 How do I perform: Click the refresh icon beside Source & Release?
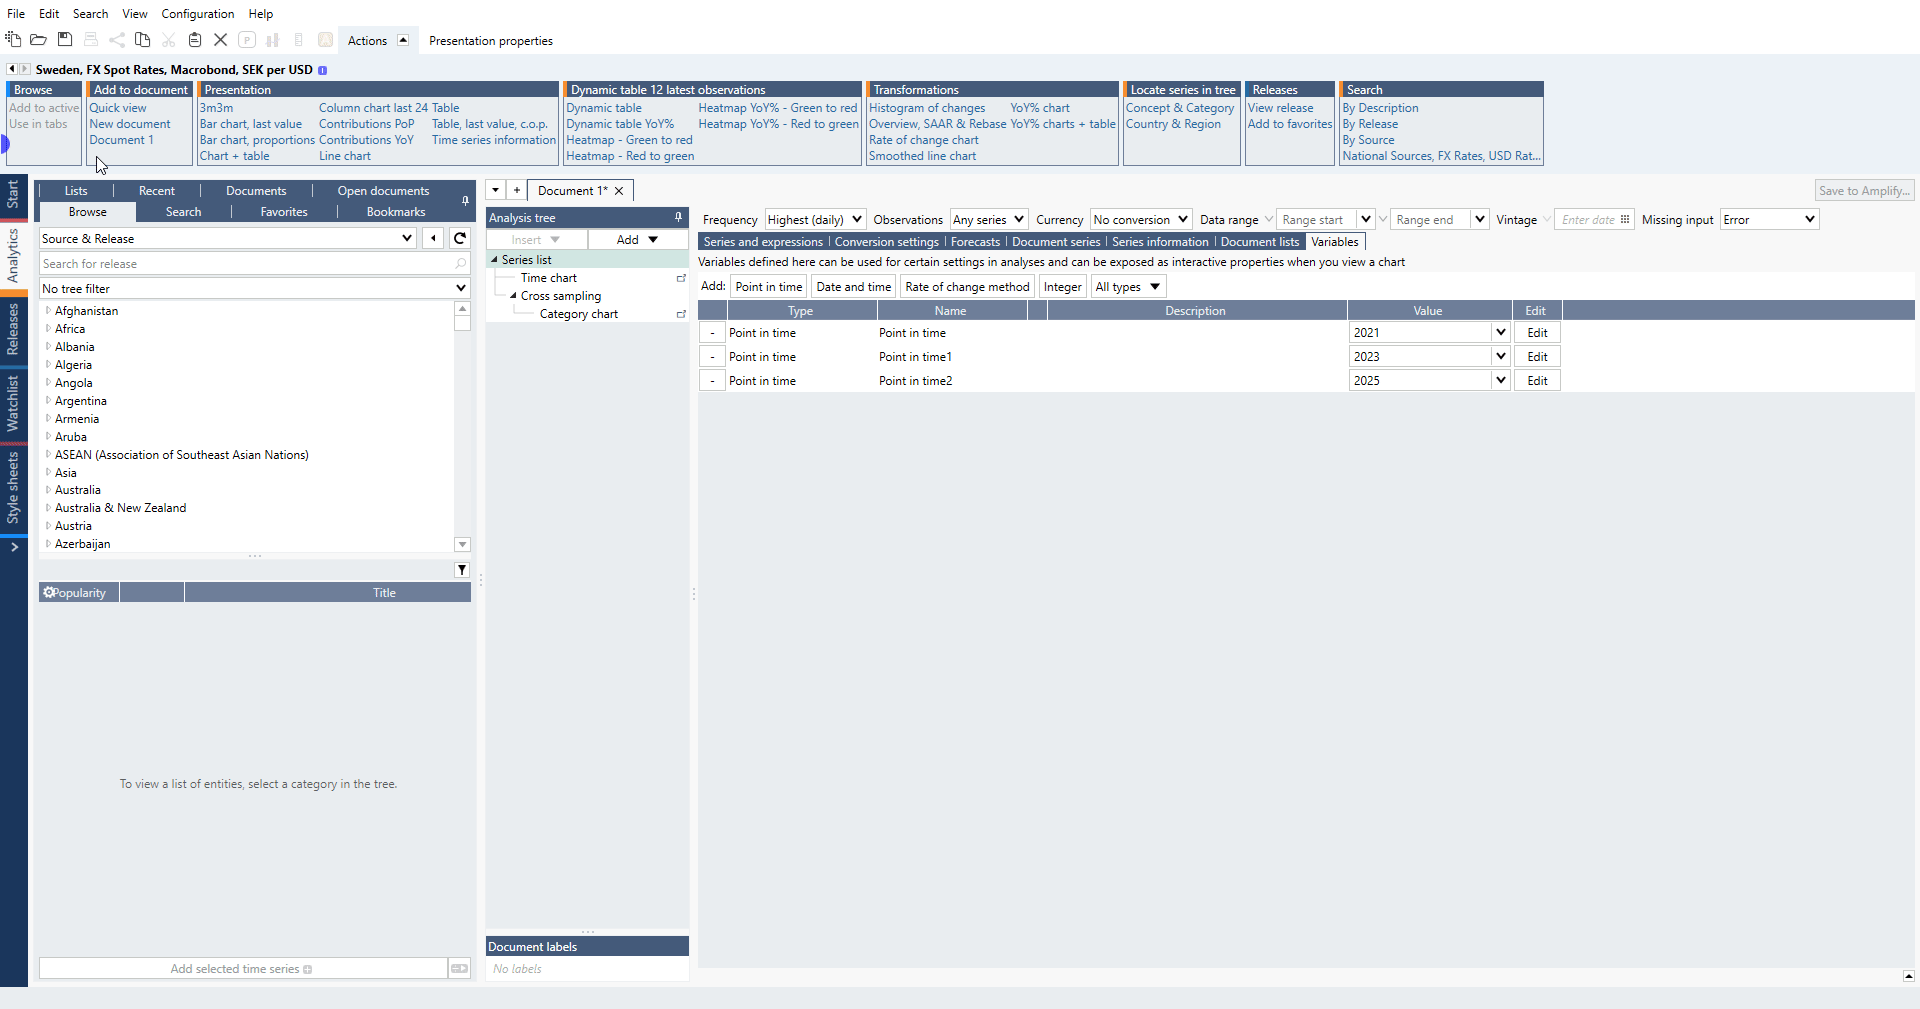[460, 238]
